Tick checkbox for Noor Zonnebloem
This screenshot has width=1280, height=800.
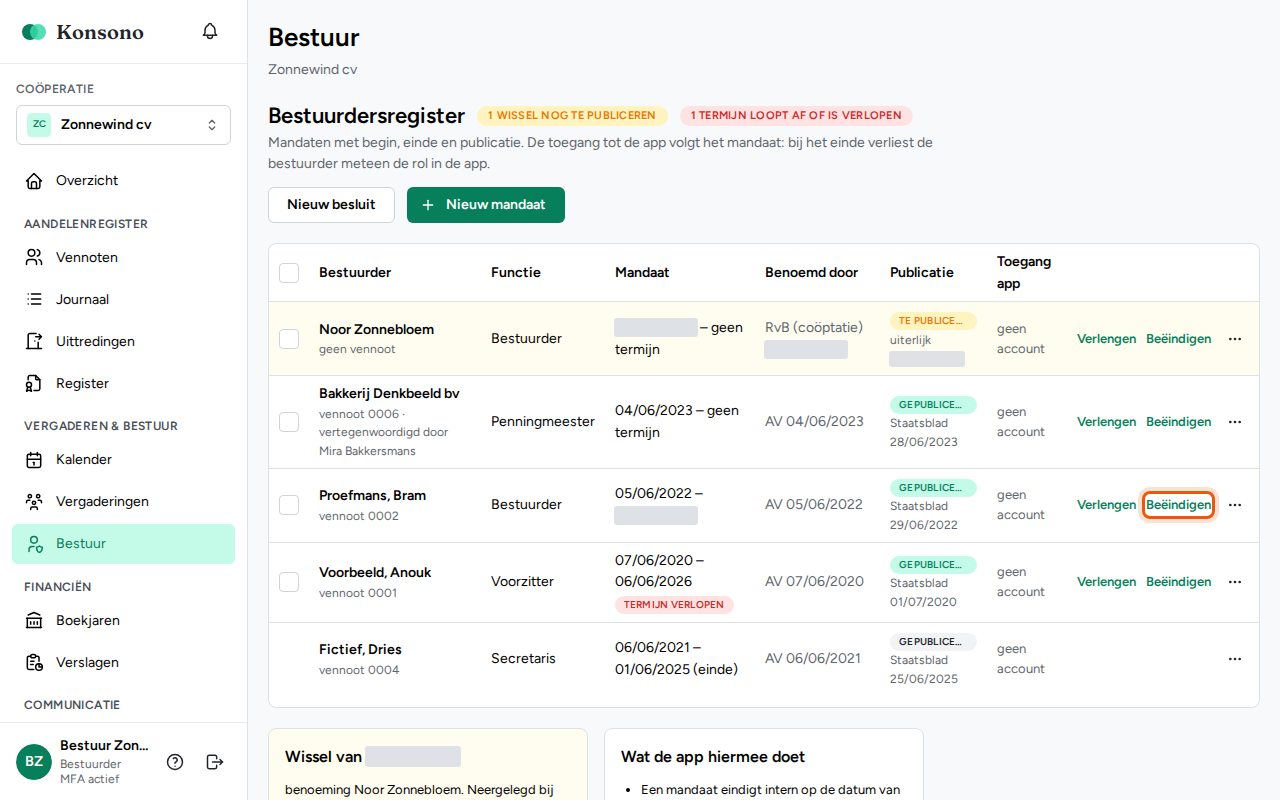[289, 339]
